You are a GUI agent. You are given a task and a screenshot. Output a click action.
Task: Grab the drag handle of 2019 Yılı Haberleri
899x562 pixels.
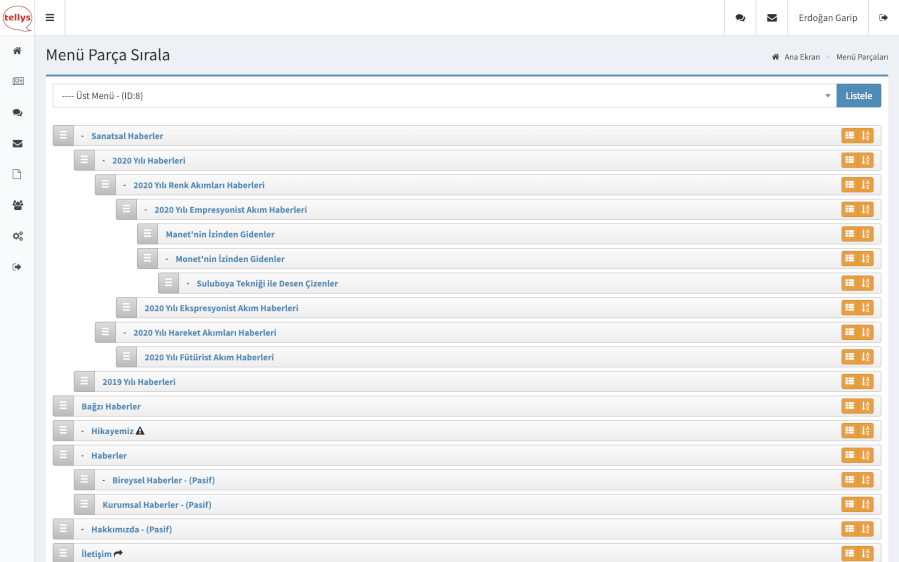85,381
